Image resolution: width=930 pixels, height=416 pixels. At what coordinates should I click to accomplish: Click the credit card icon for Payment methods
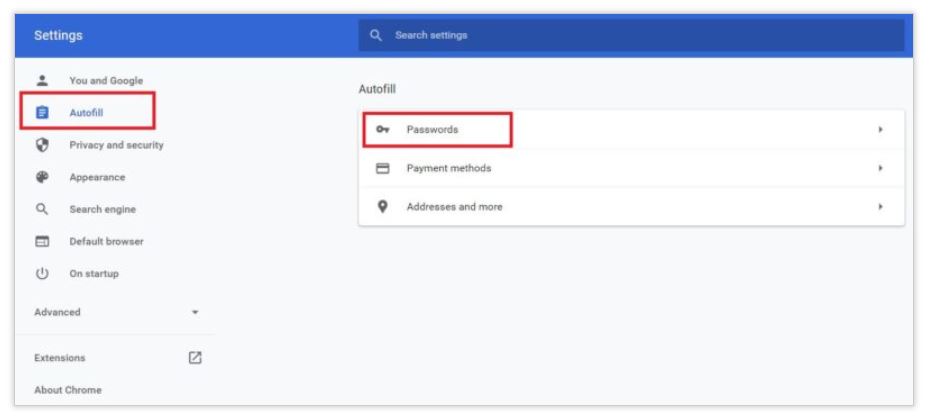coord(382,168)
